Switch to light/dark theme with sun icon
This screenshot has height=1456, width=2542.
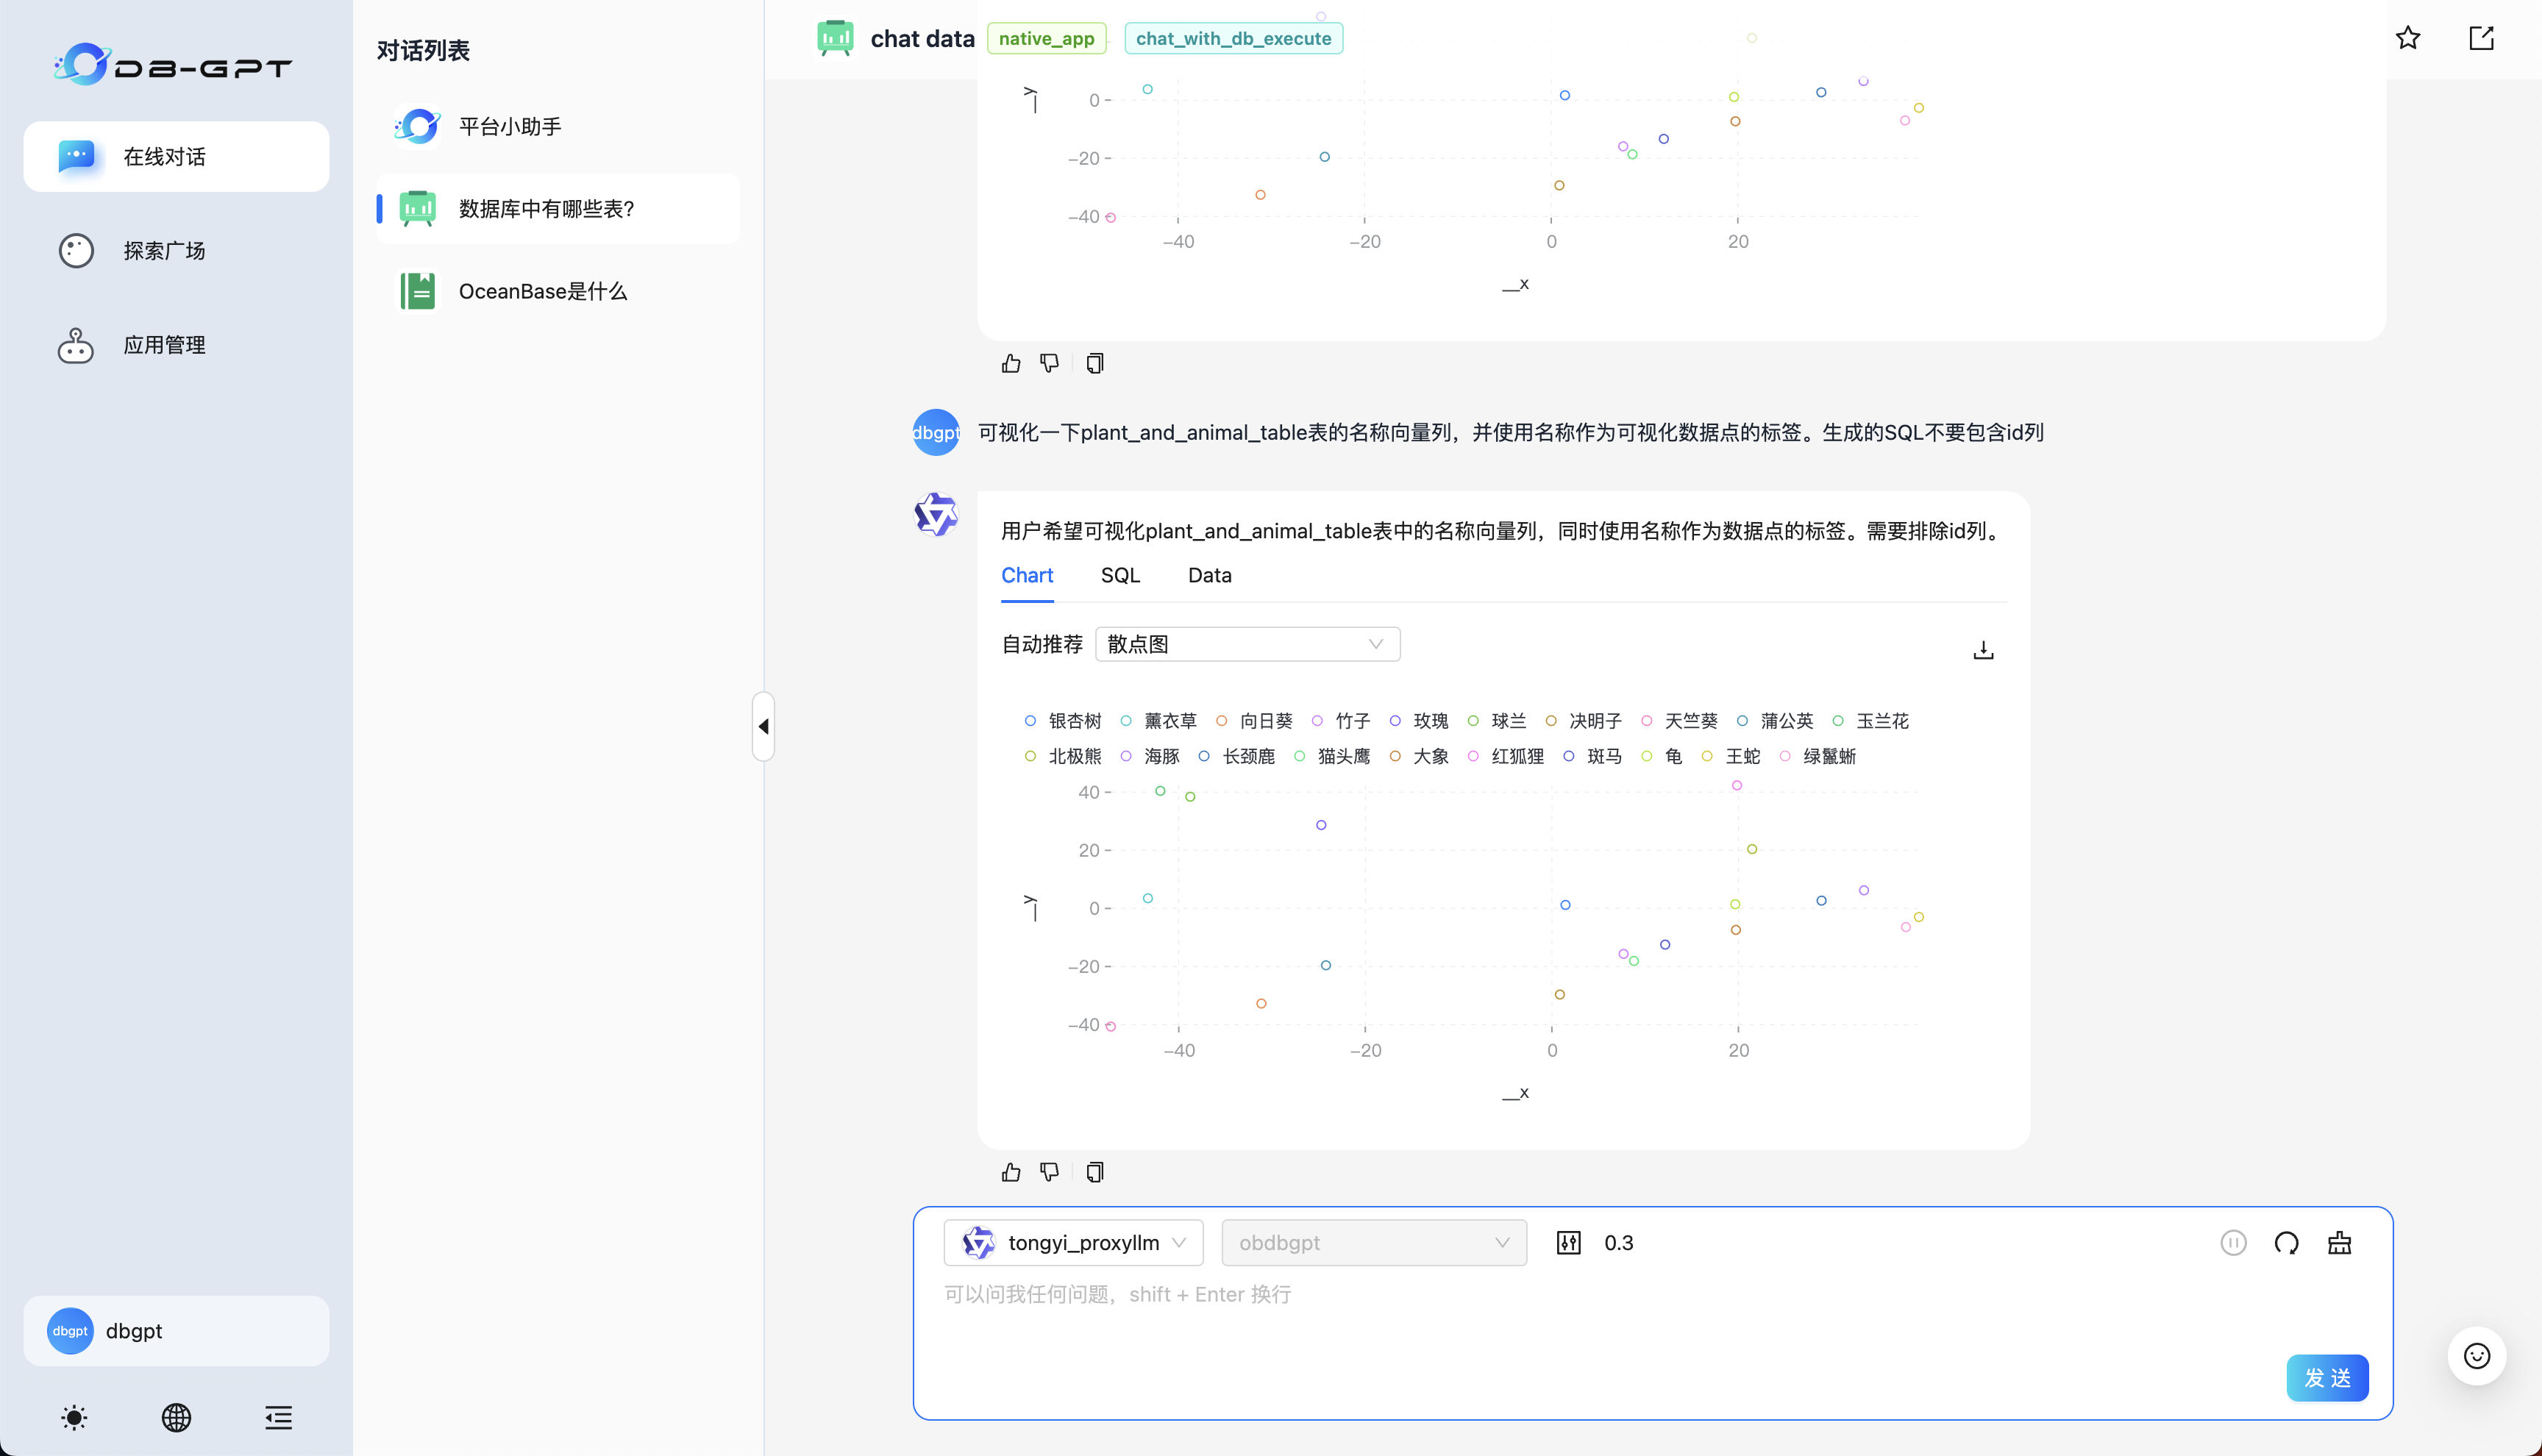(73, 1417)
